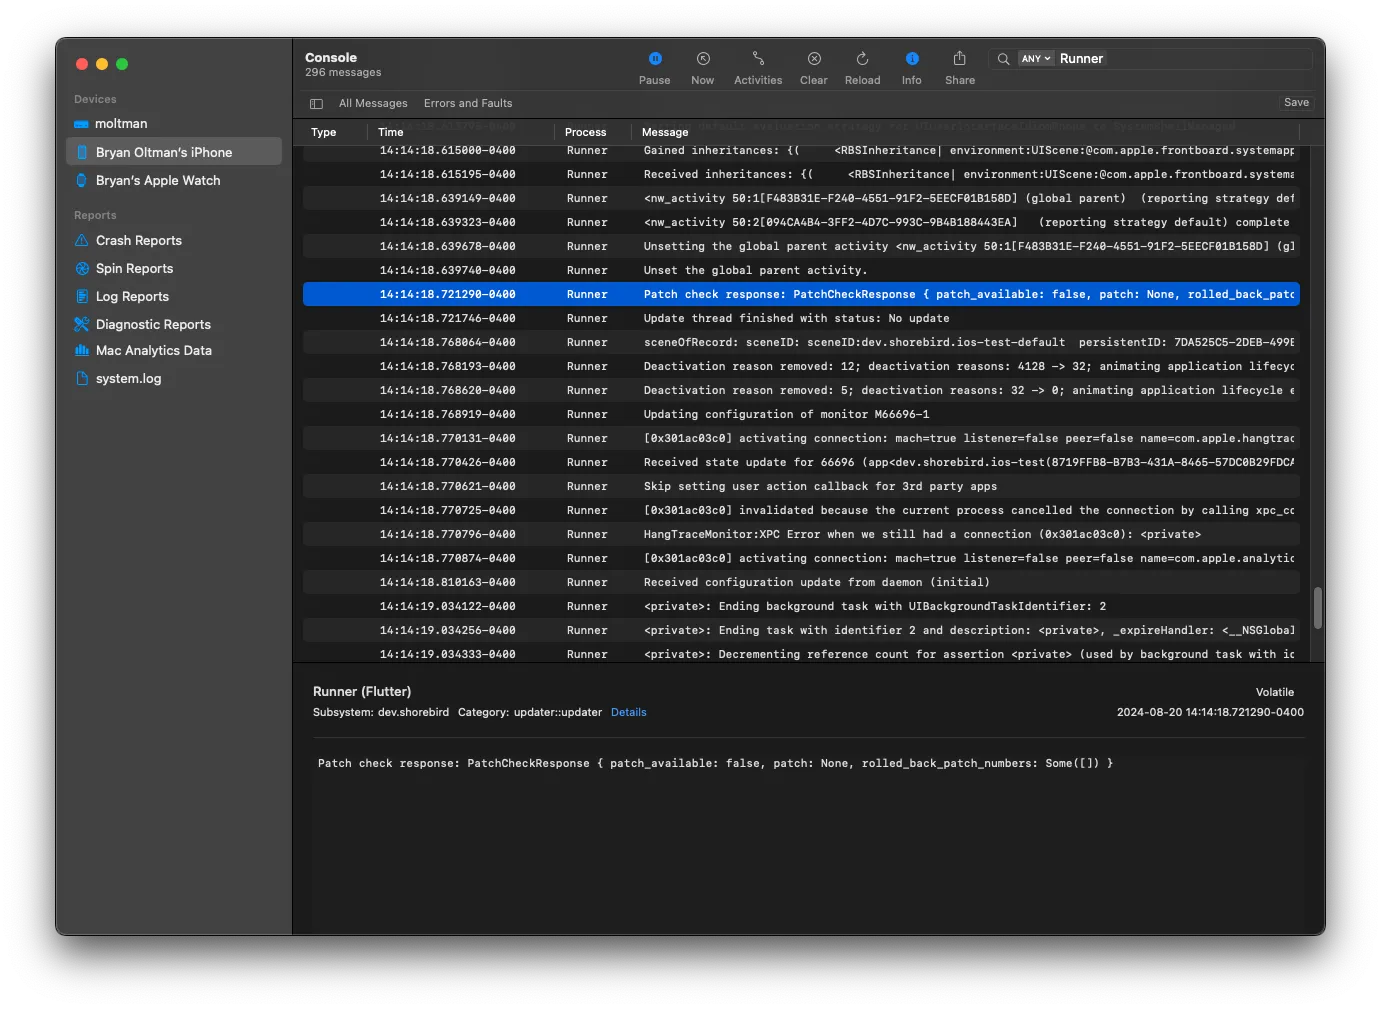The height and width of the screenshot is (1009, 1381).
Task: Select the moltman Mac device
Action: 174,124
